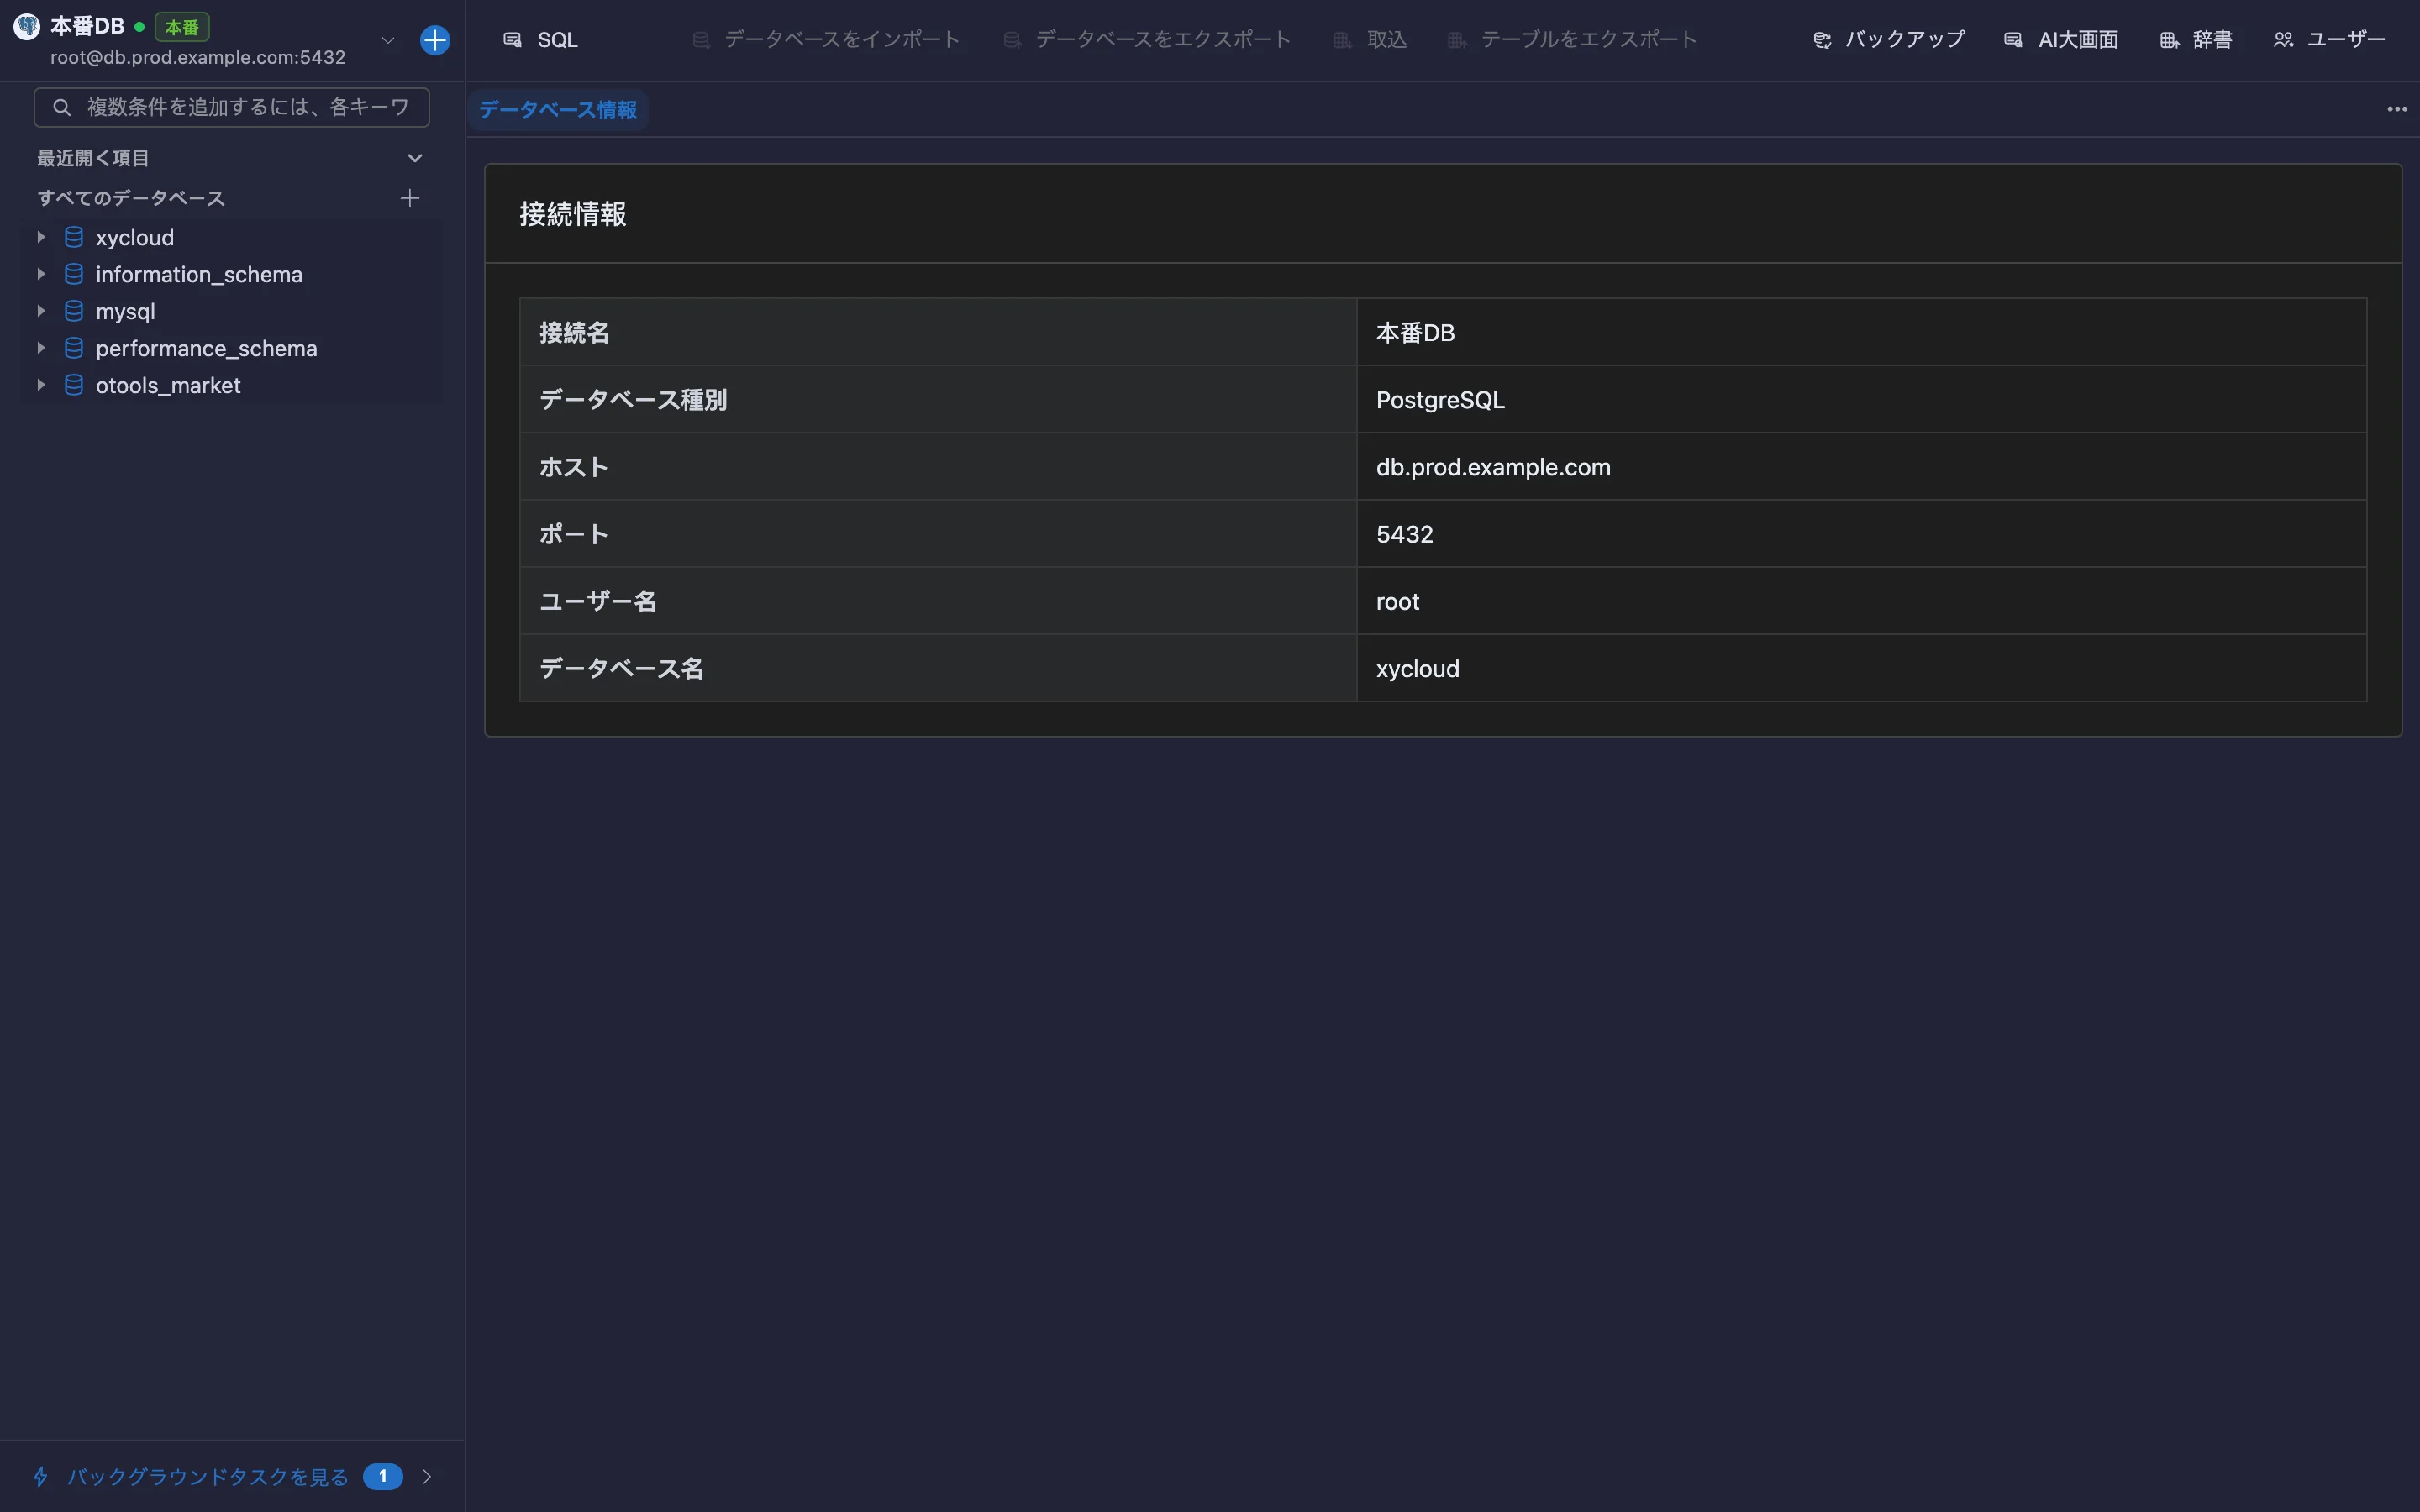Click the background tasks right chevron

(427, 1477)
